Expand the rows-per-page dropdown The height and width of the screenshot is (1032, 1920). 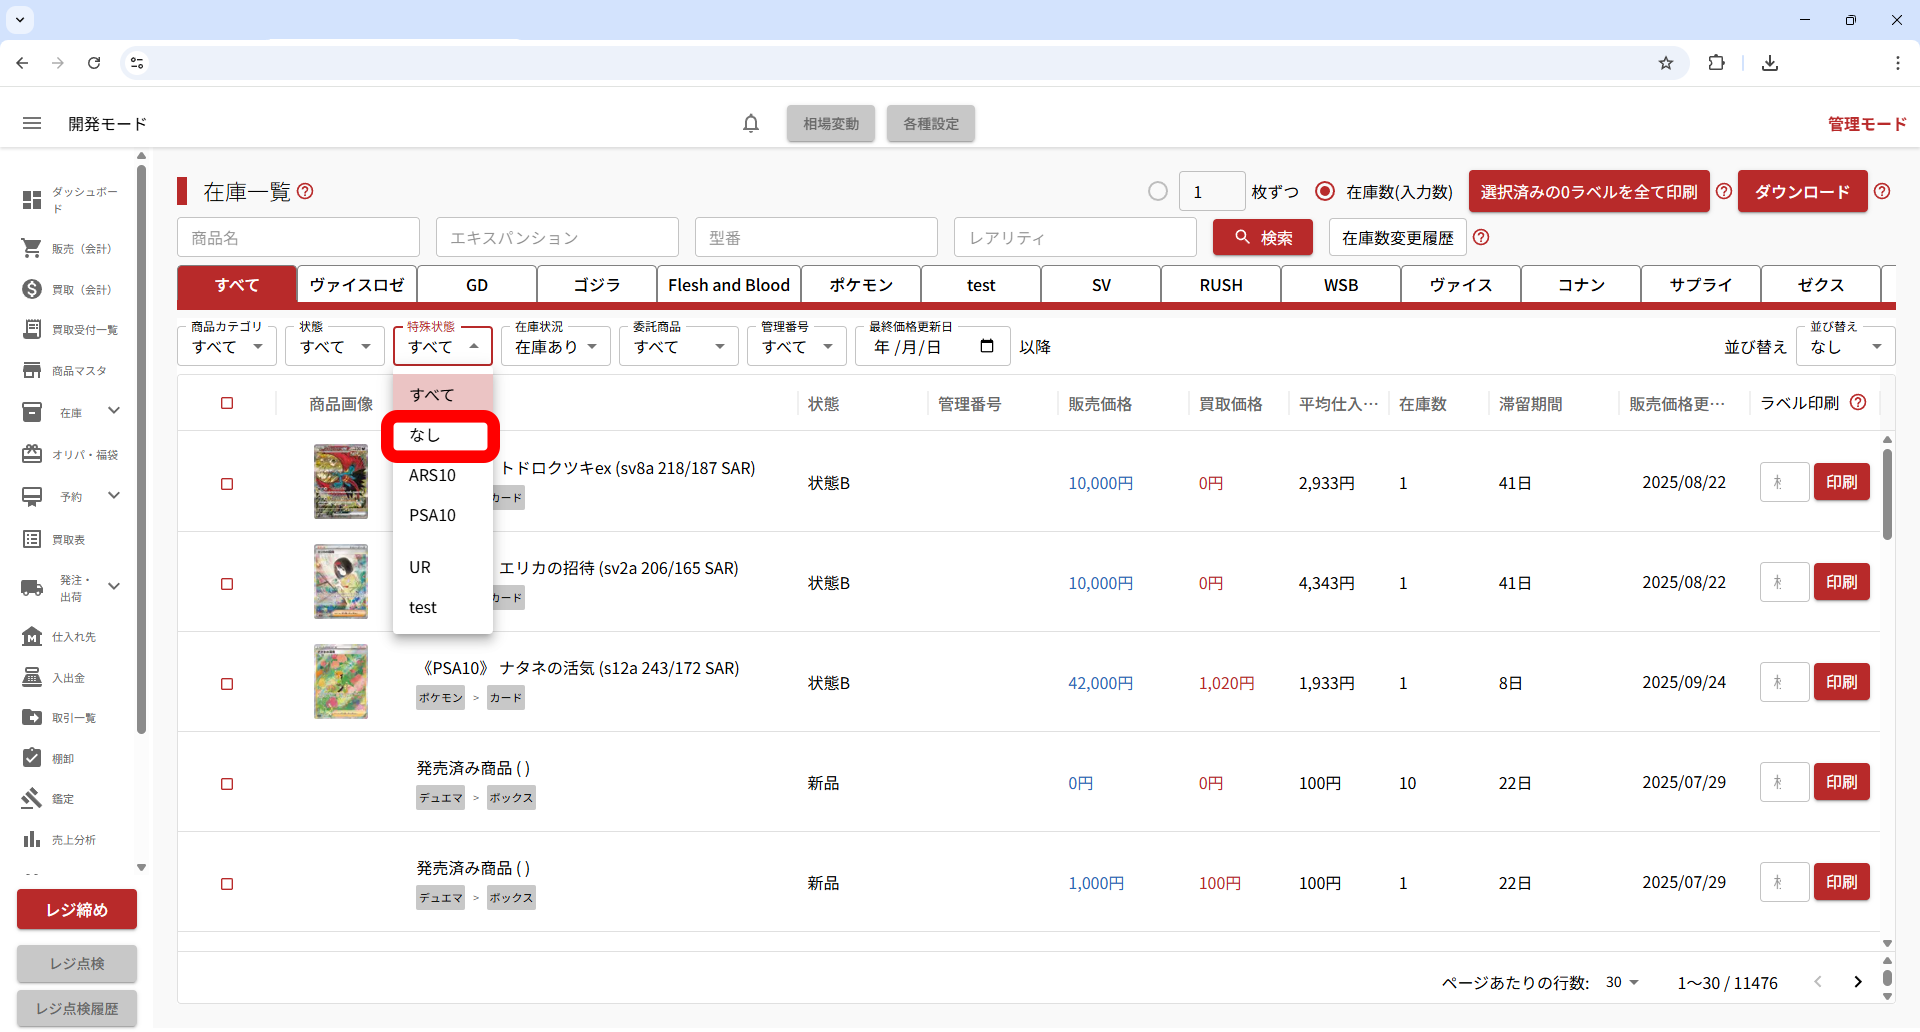1622,983
